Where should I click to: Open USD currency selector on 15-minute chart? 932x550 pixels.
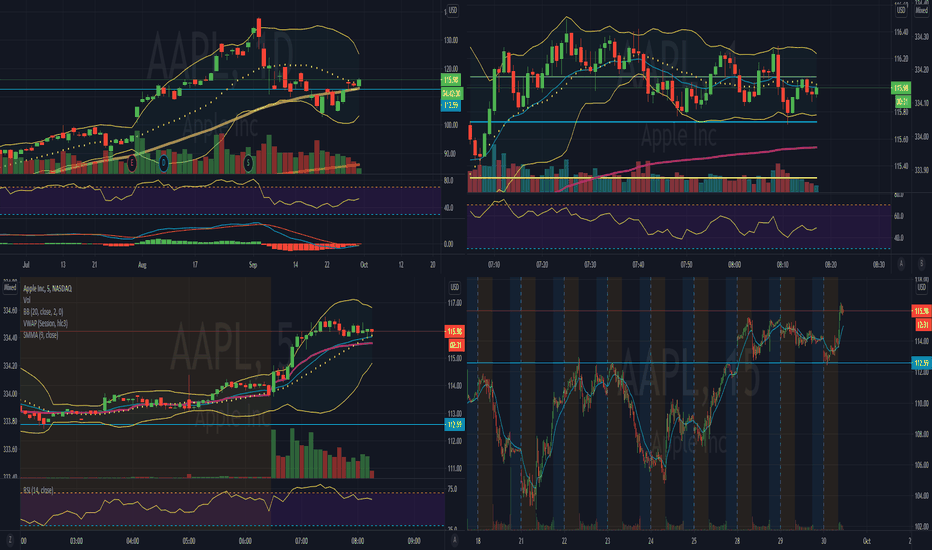(922, 288)
